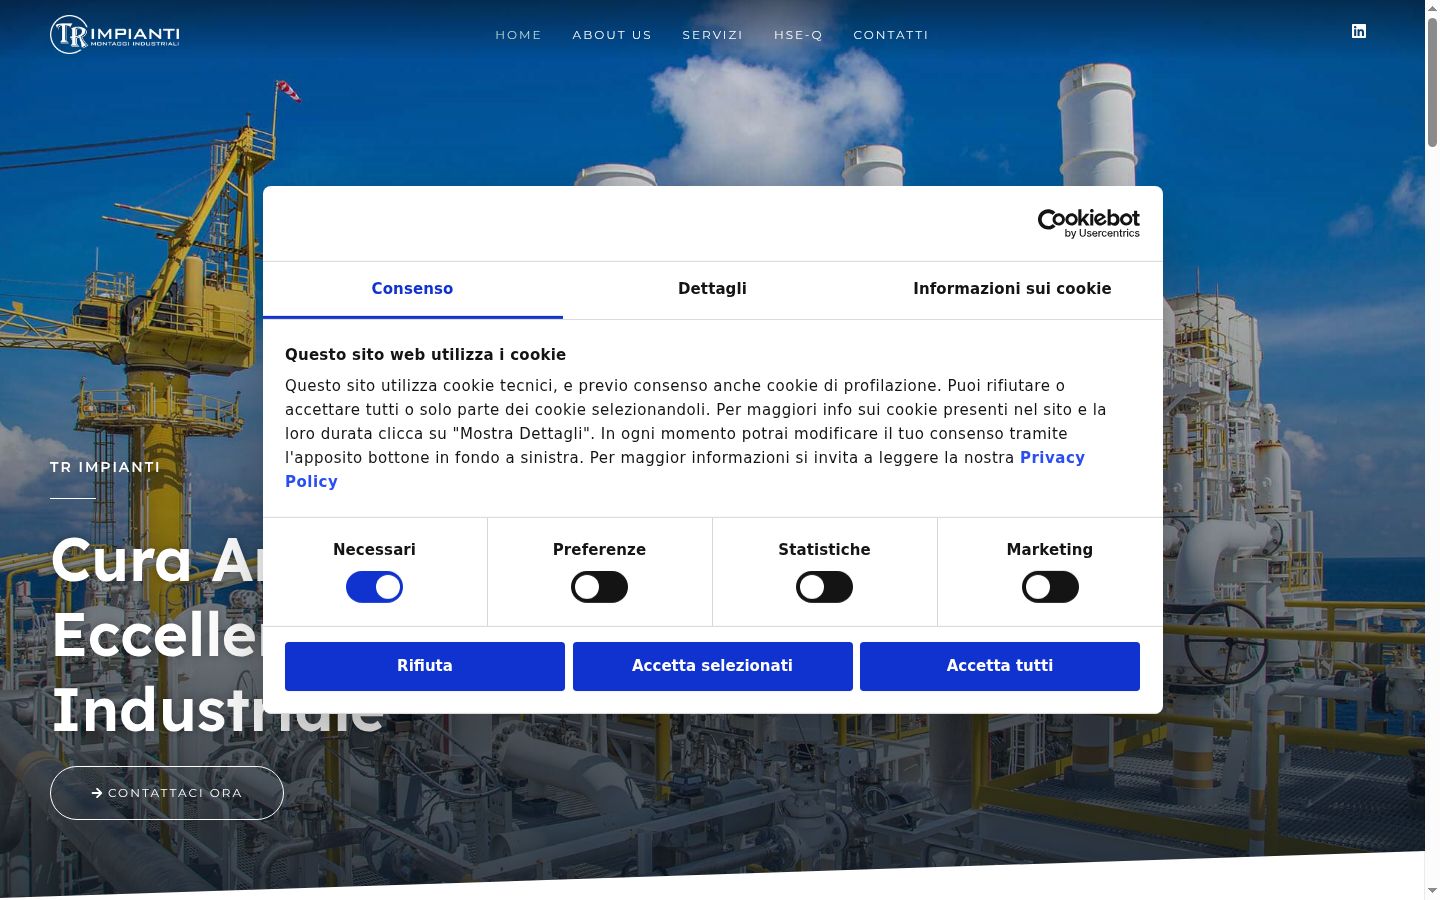Switch to the Dettagli tab
The width and height of the screenshot is (1440, 900).
pos(712,289)
